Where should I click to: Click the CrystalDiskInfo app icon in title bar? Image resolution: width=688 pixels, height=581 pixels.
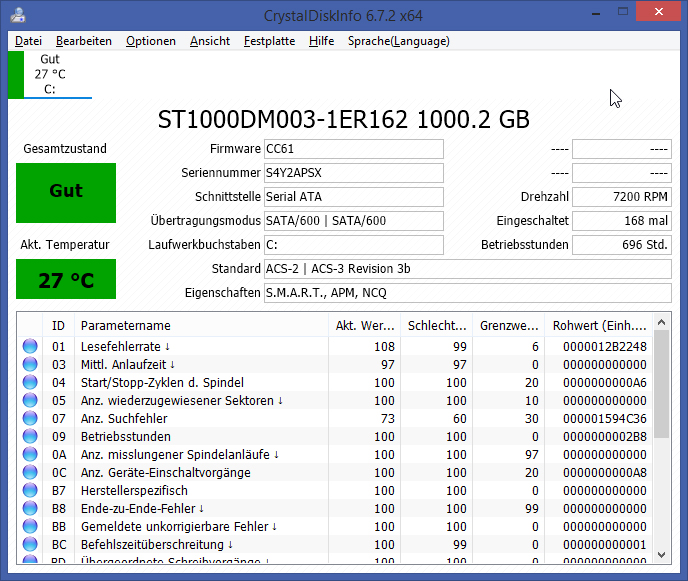pos(19,15)
